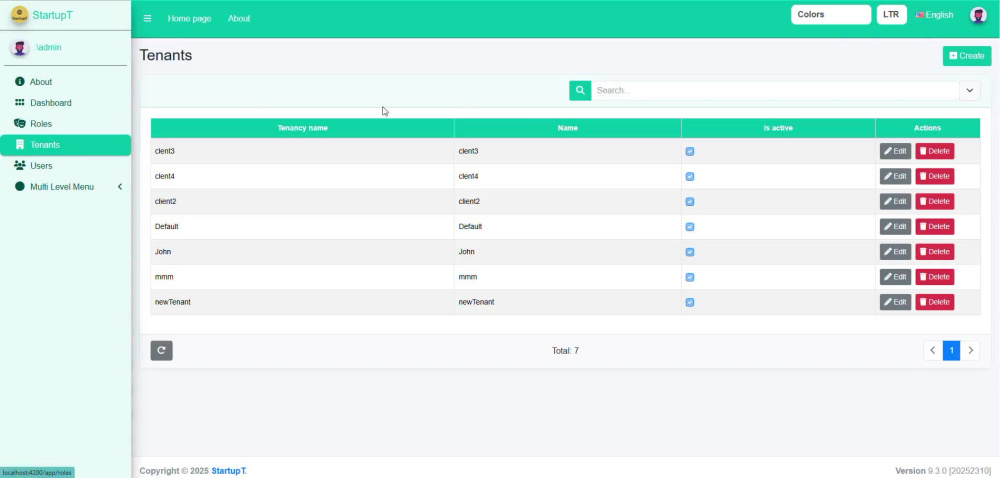Click the Create tenant button
This screenshot has width=1000, height=478.
click(967, 56)
